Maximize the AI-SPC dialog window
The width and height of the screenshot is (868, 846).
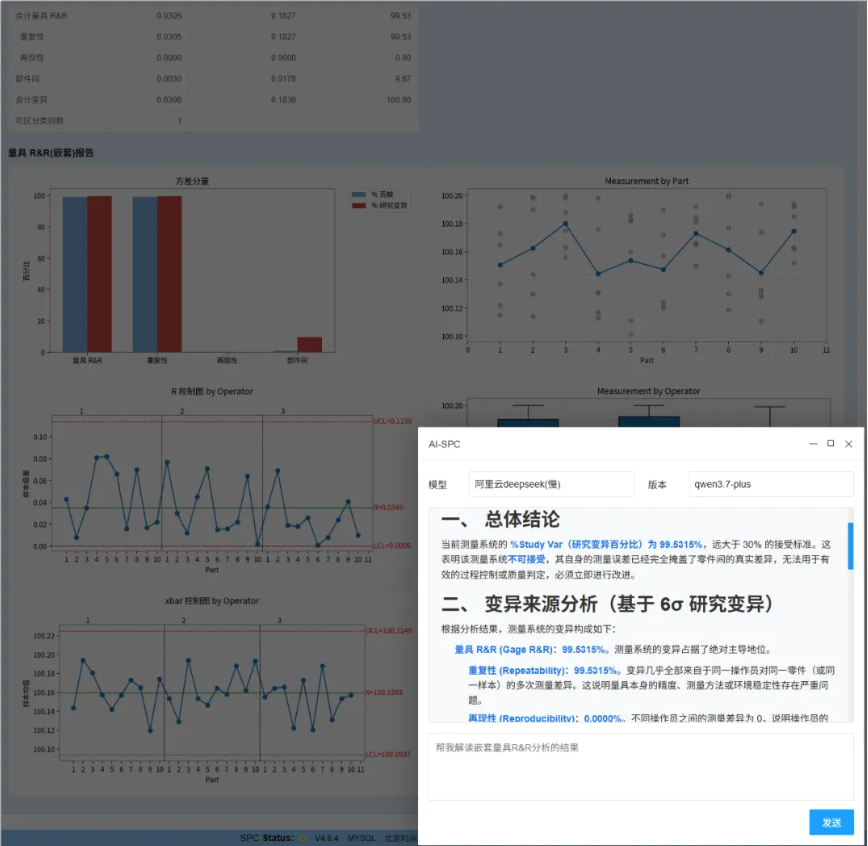pos(830,443)
